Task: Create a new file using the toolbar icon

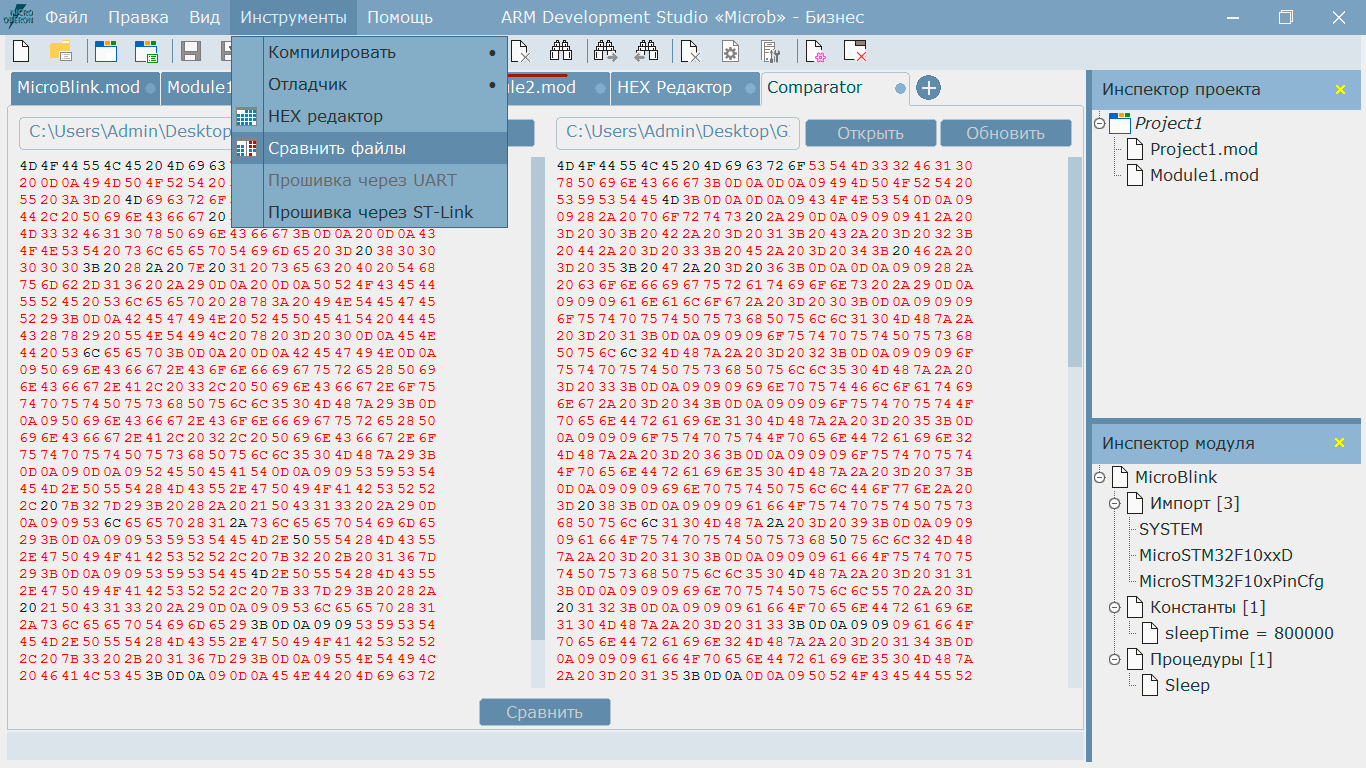Action: click(19, 50)
